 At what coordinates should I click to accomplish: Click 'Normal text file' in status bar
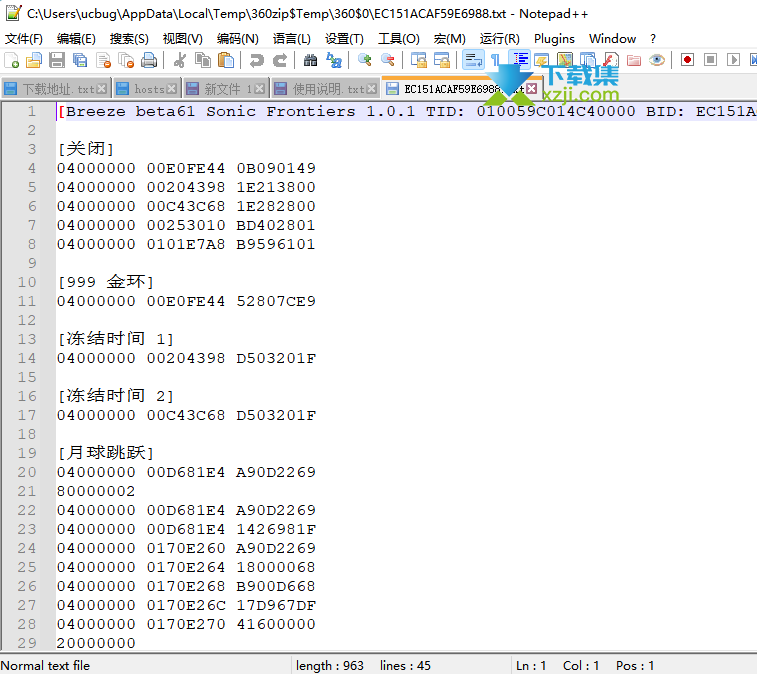click(46, 665)
